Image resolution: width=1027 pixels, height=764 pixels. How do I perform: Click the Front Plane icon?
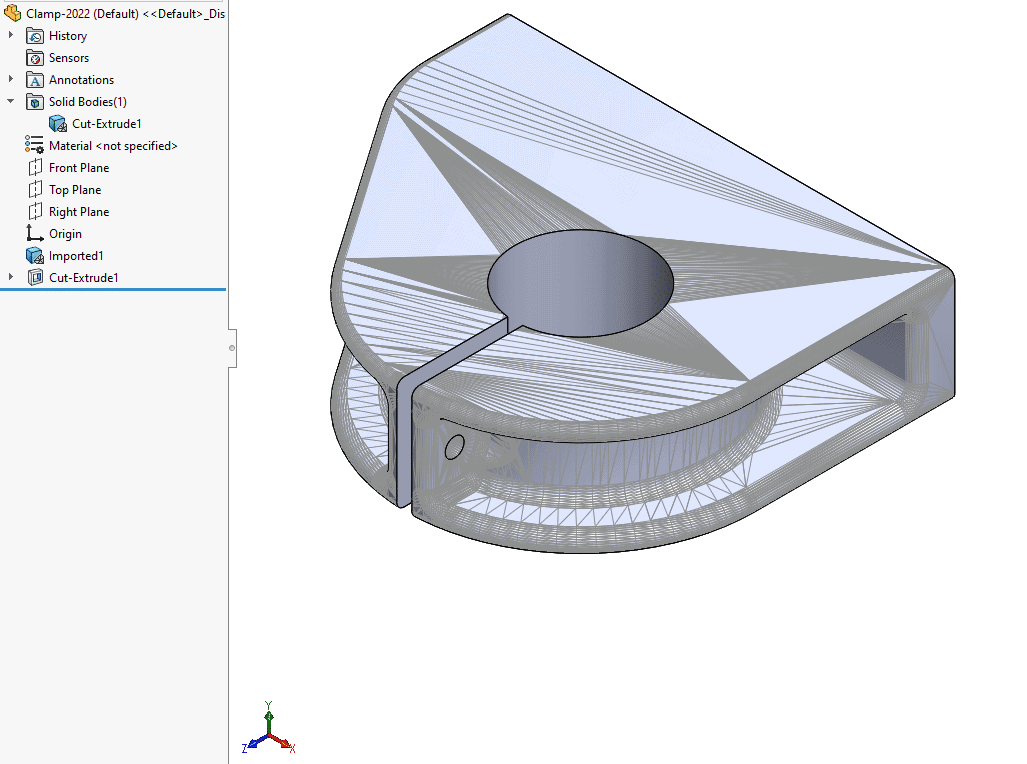(35, 168)
